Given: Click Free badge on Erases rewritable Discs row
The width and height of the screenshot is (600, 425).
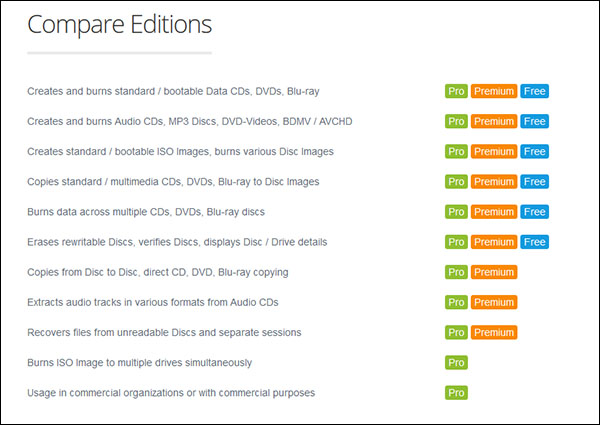Looking at the screenshot, I should [x=534, y=242].
